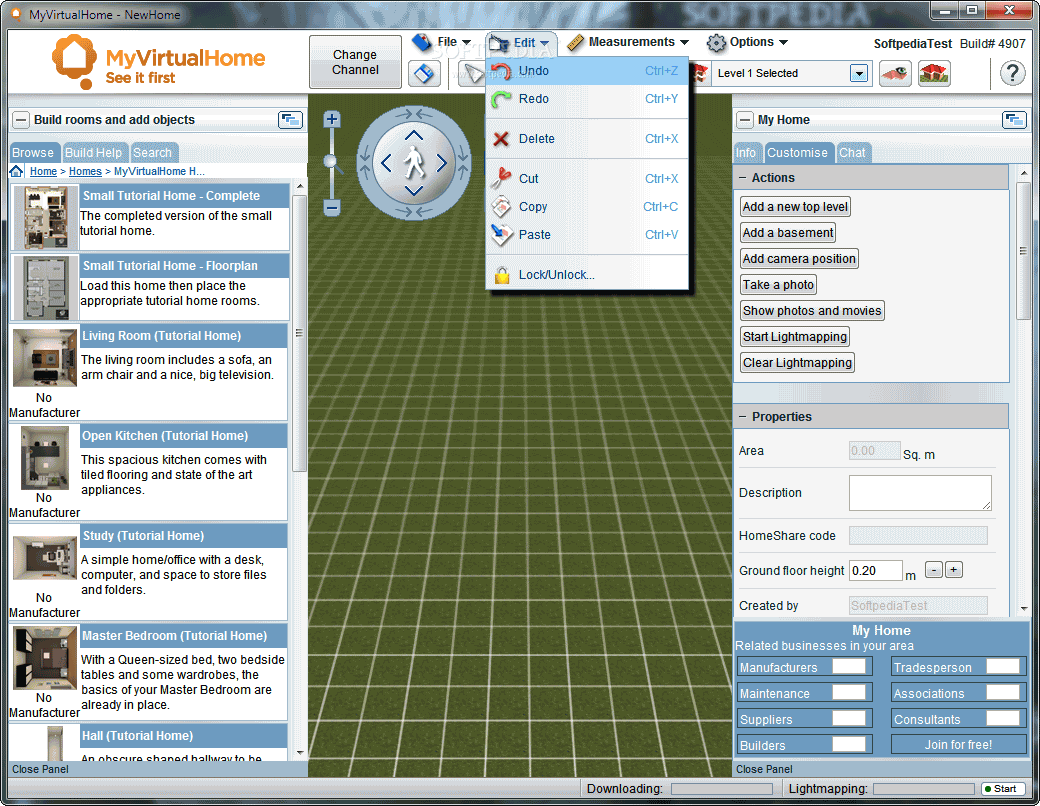Select Living Room (Tutorial Home) thumbnail
1040x806 pixels.
pyautogui.click(x=44, y=358)
